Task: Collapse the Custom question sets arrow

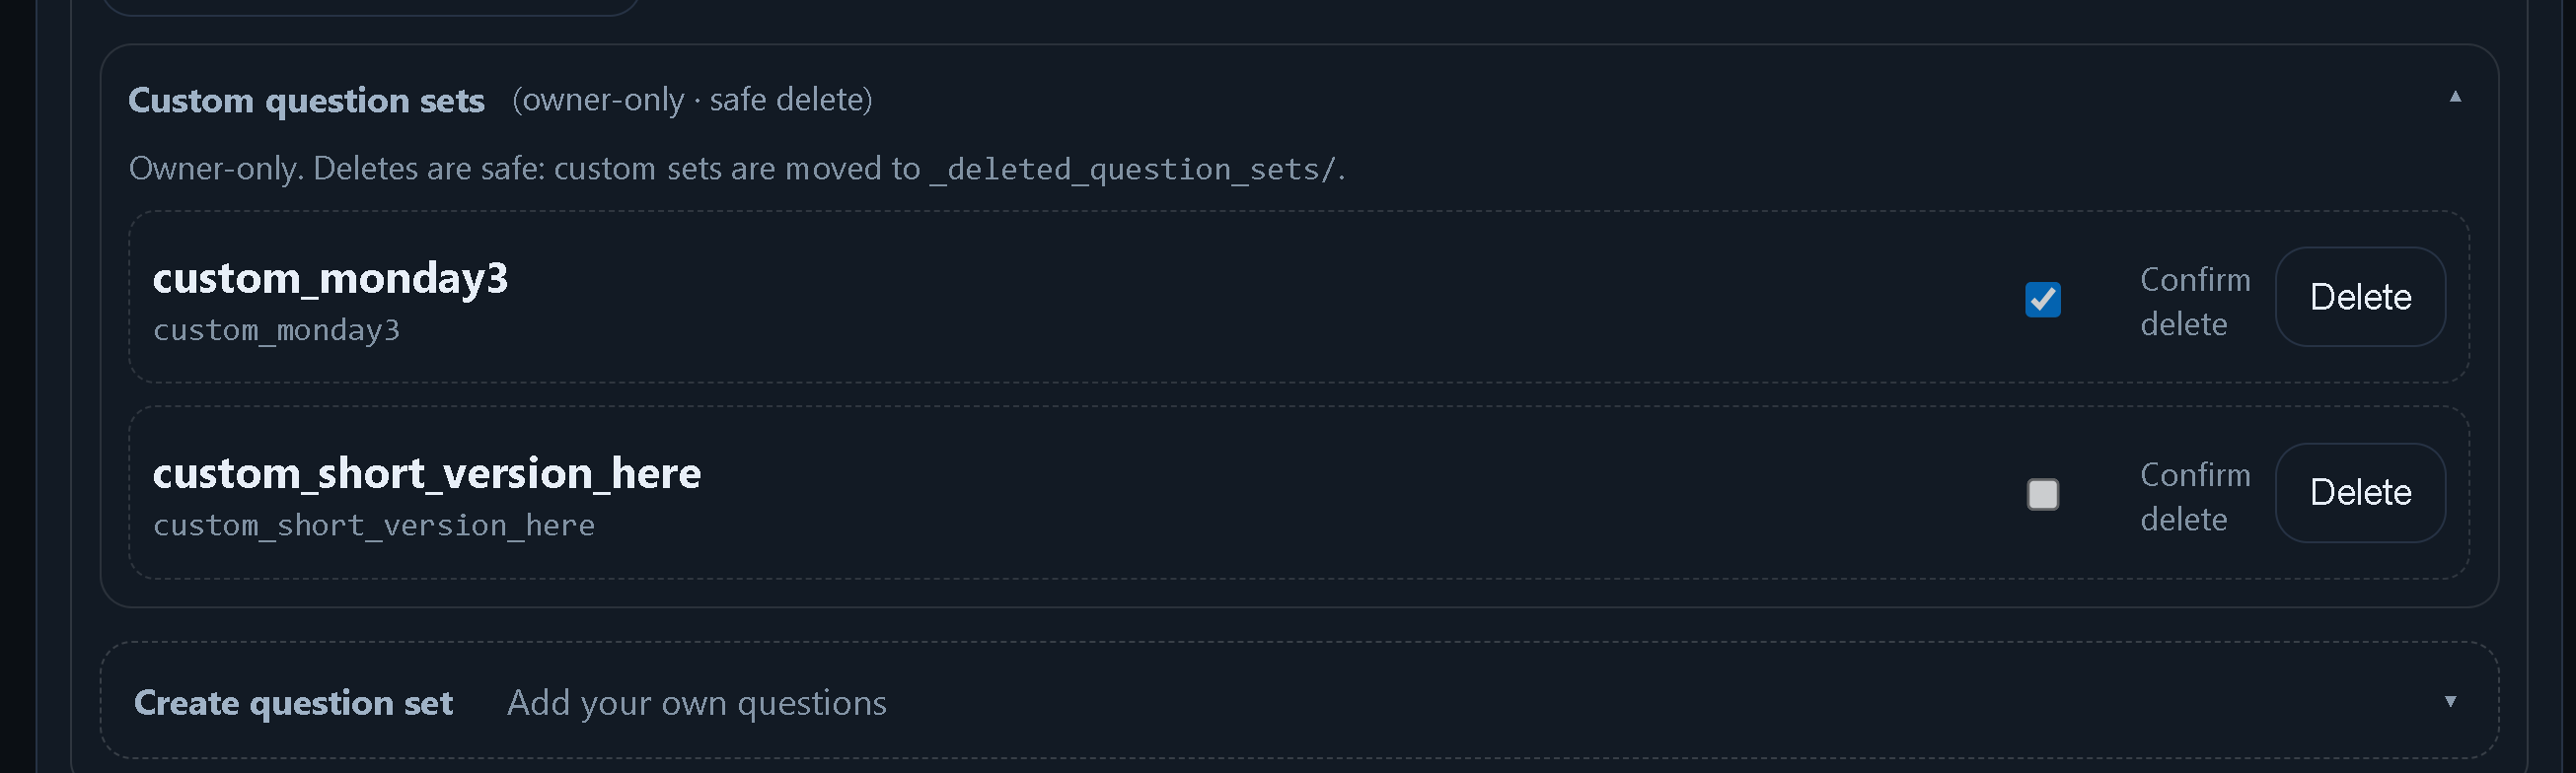Action: coord(2454,97)
